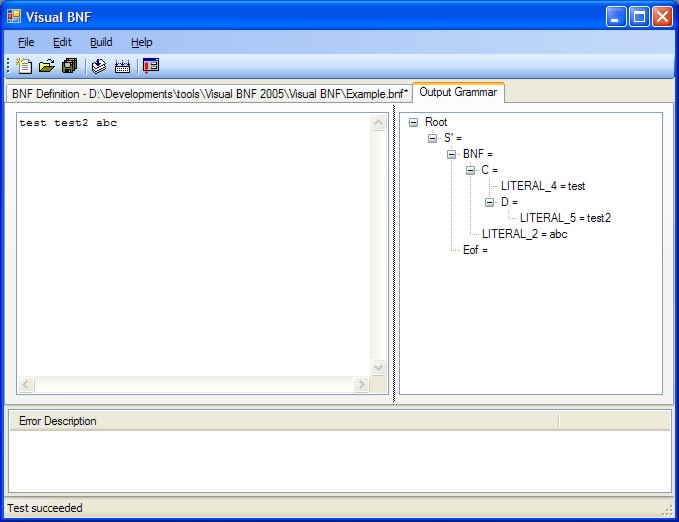Click the Save All toolbar icon
The width and height of the screenshot is (679, 522).
pos(69,66)
